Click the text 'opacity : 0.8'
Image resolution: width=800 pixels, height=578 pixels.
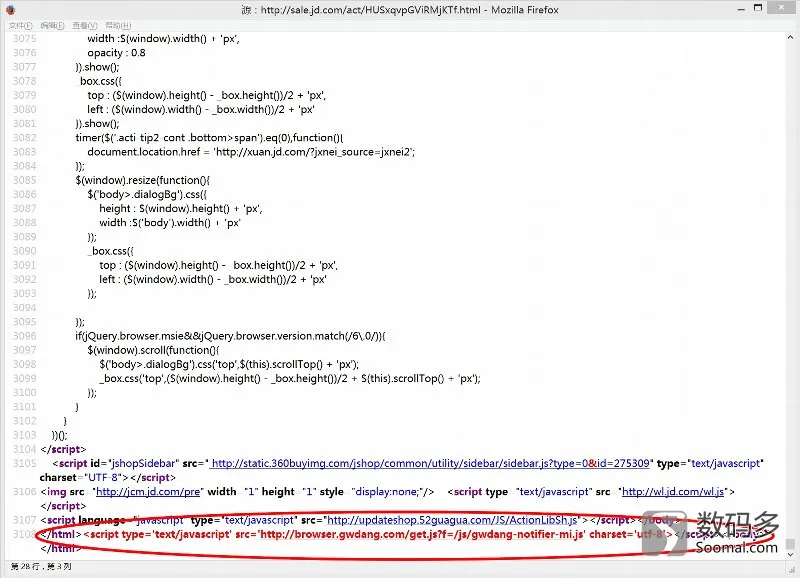[116, 53]
